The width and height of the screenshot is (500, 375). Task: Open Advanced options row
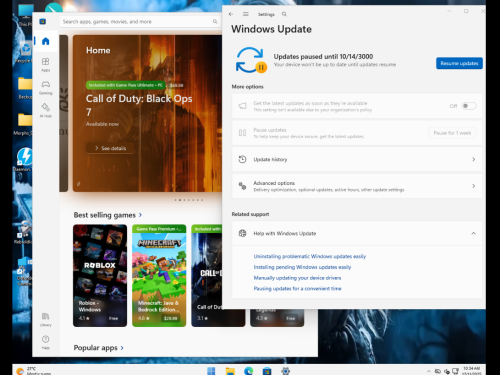pyautogui.click(x=357, y=186)
